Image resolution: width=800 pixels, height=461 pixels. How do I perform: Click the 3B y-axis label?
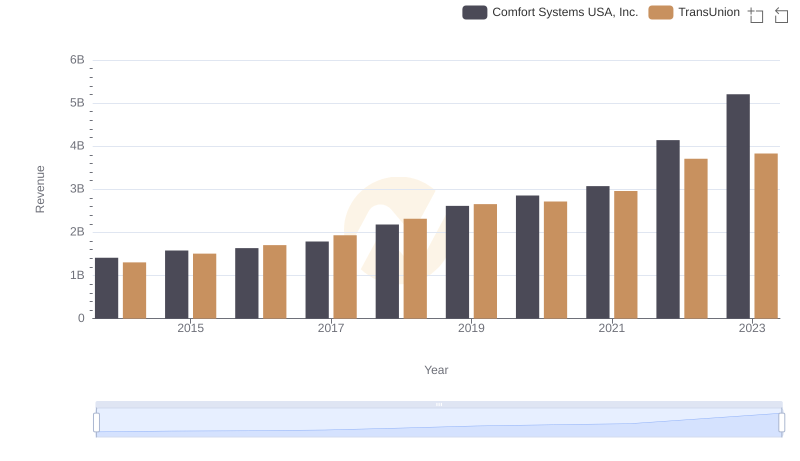77,189
